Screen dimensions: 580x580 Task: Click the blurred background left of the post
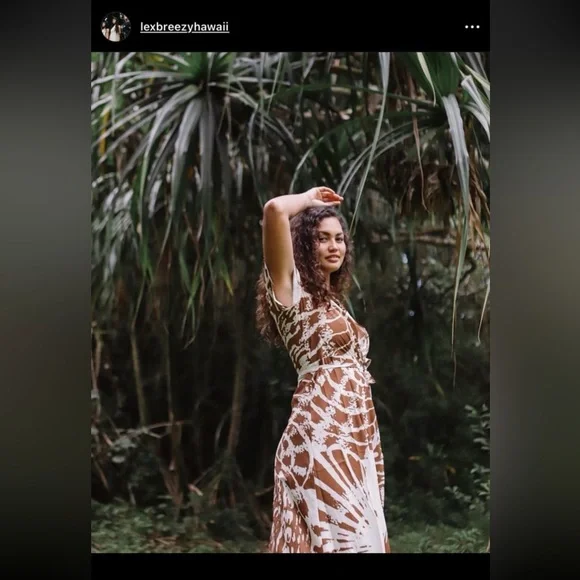pos(45,290)
